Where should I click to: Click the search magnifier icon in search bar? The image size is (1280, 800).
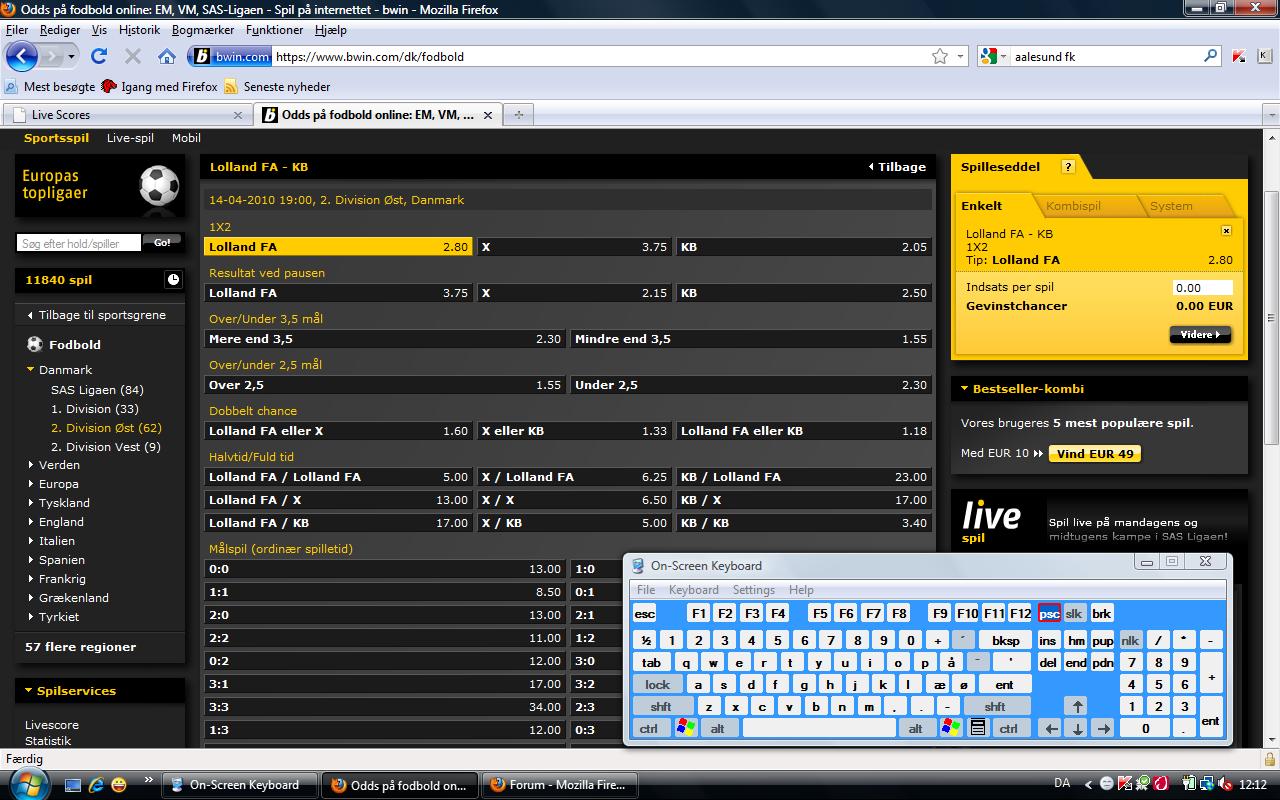[1210, 57]
